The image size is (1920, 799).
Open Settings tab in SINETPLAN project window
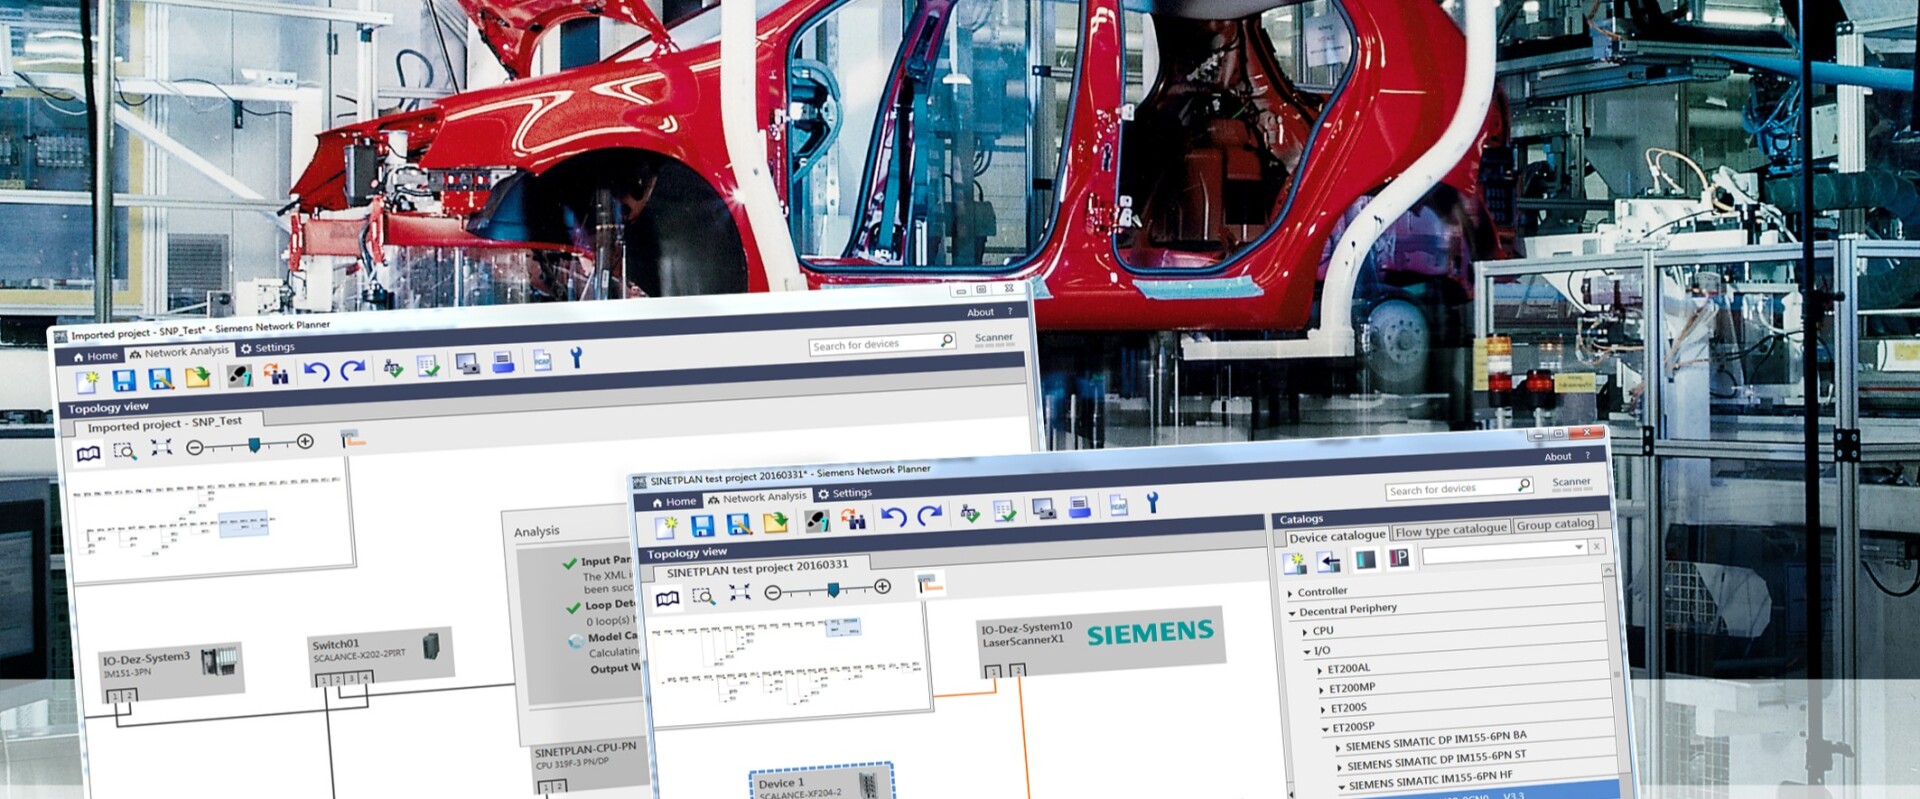tap(844, 493)
